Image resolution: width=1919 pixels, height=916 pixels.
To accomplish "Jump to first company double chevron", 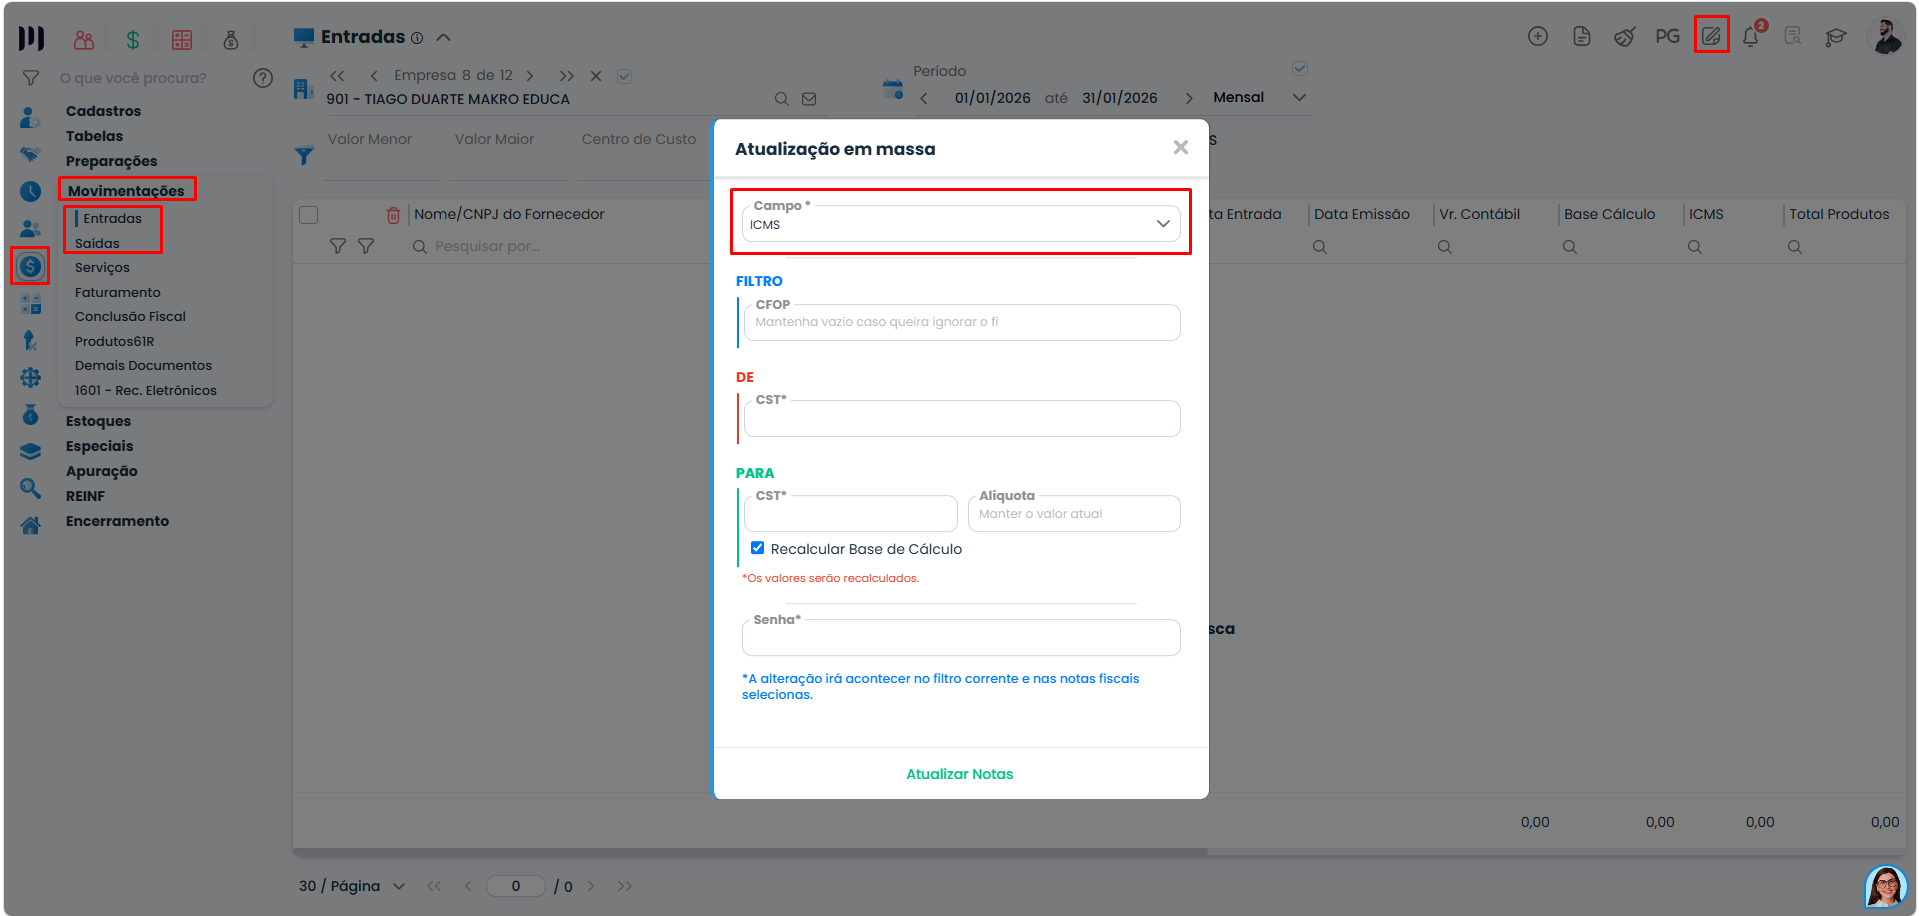I will pyautogui.click(x=337, y=76).
